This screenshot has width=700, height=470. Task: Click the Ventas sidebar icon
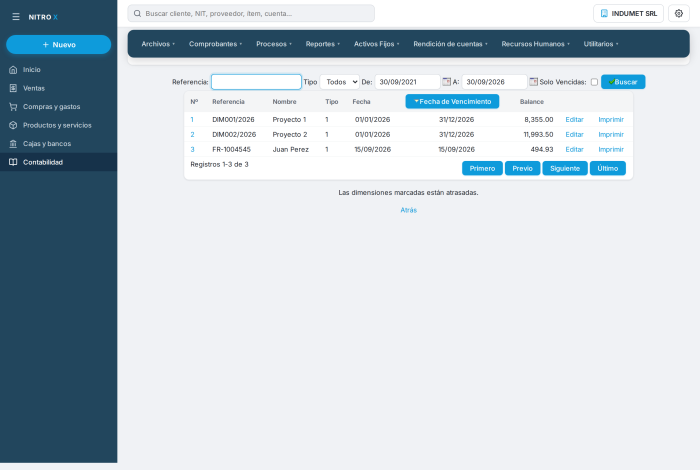pyautogui.click(x=13, y=88)
